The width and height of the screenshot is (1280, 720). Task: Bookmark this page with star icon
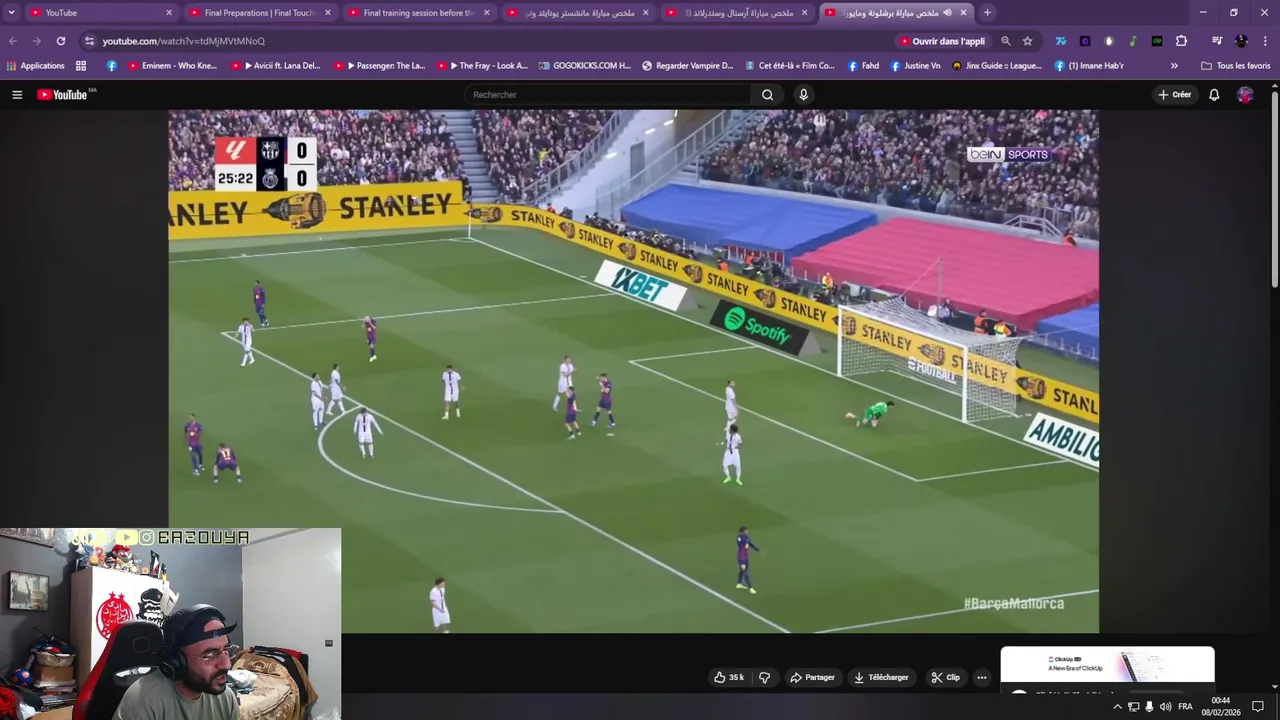coord(1027,41)
